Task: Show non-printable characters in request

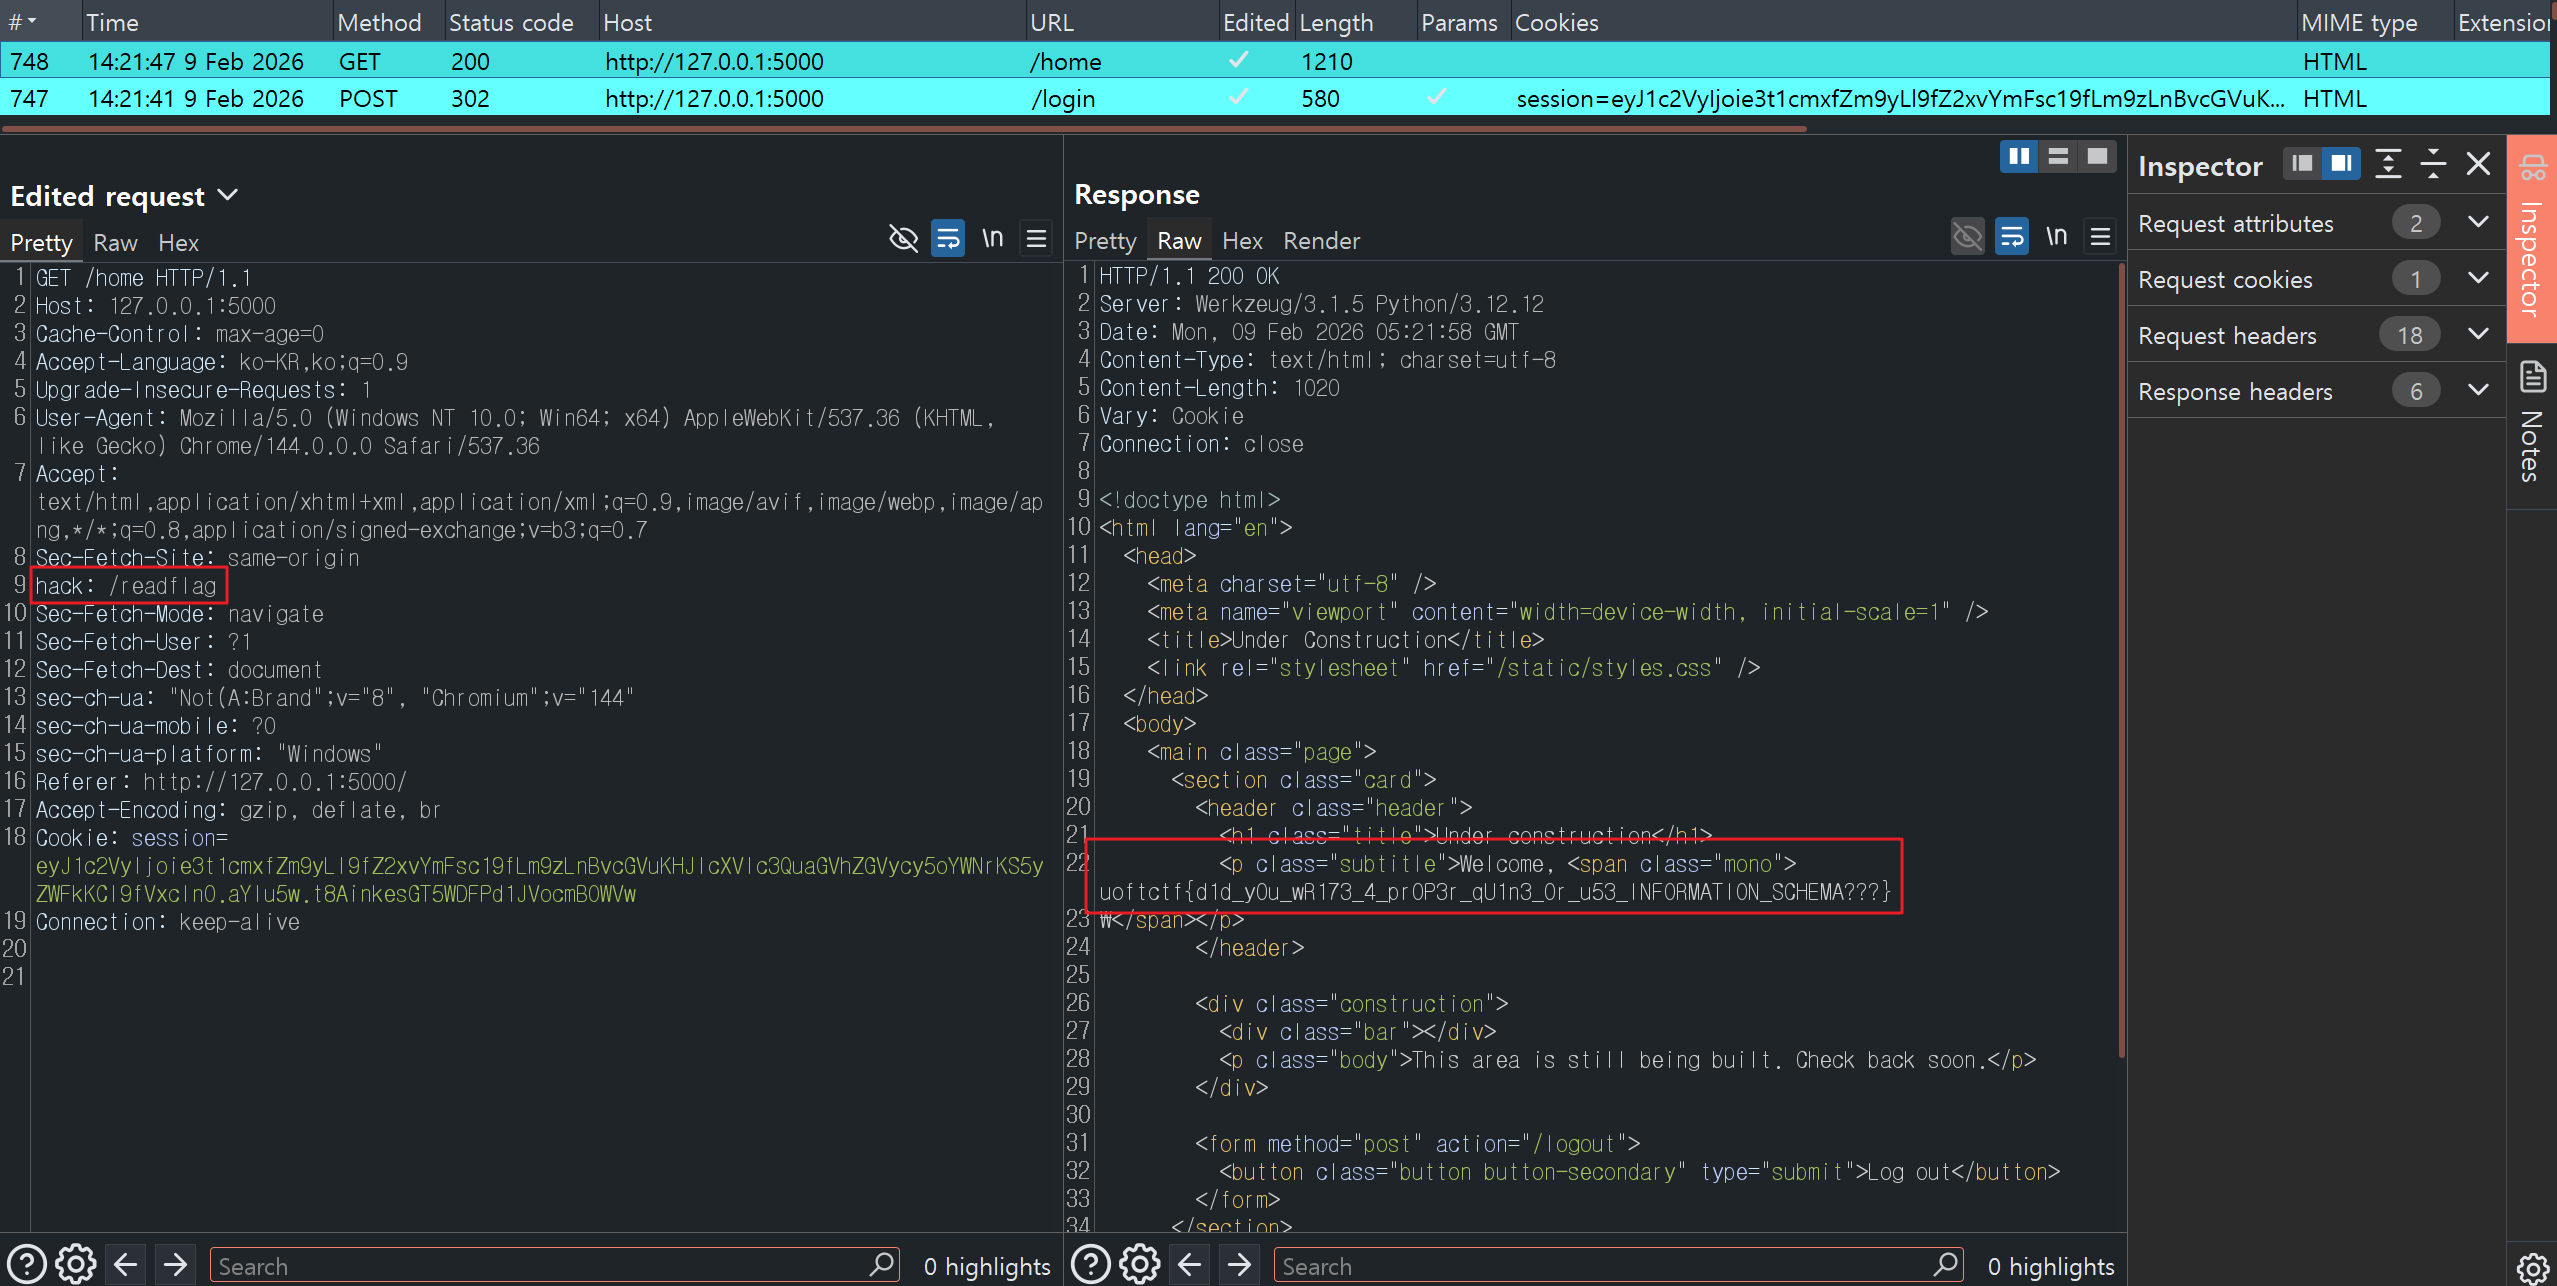Action: [992, 238]
